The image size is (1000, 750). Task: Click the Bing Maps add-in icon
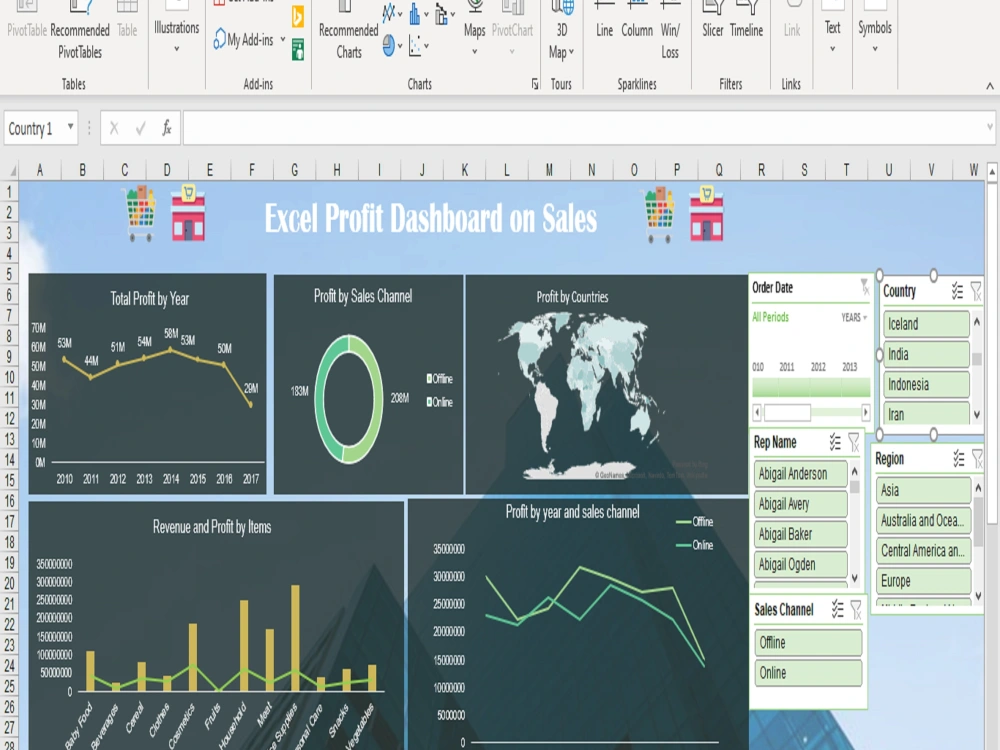click(x=298, y=16)
